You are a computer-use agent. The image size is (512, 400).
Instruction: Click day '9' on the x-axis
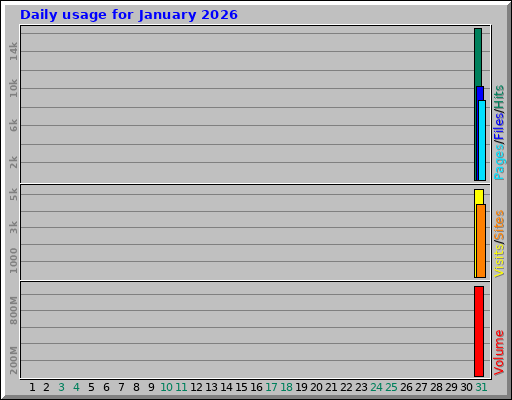151,387
